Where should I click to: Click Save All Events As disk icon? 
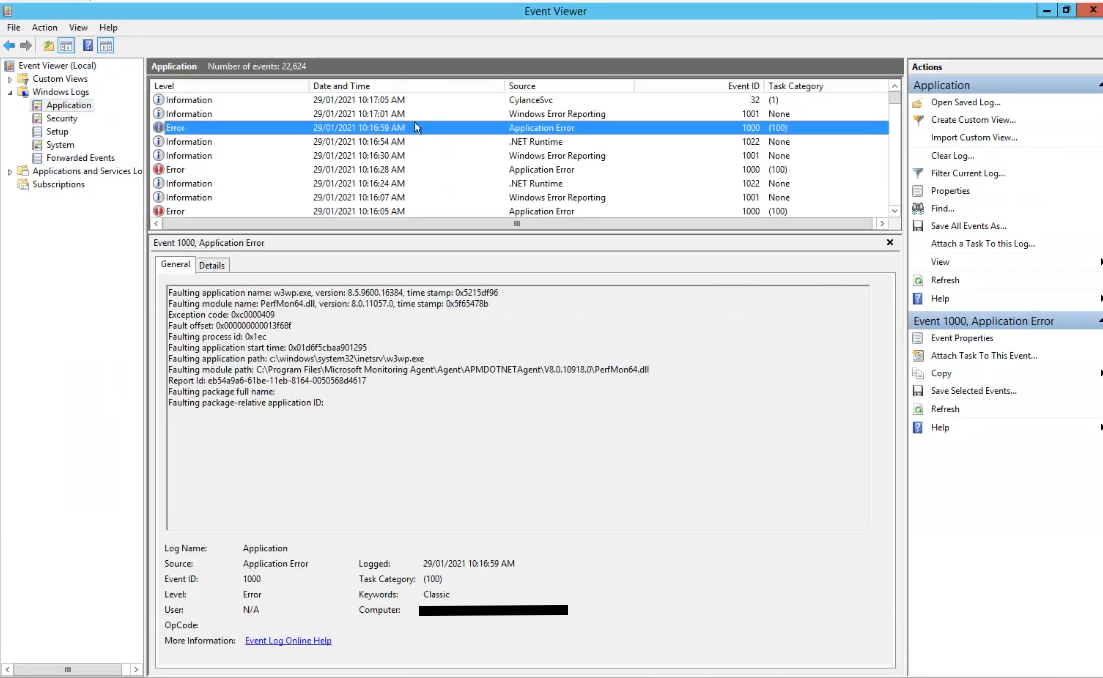pyautogui.click(x=918, y=226)
